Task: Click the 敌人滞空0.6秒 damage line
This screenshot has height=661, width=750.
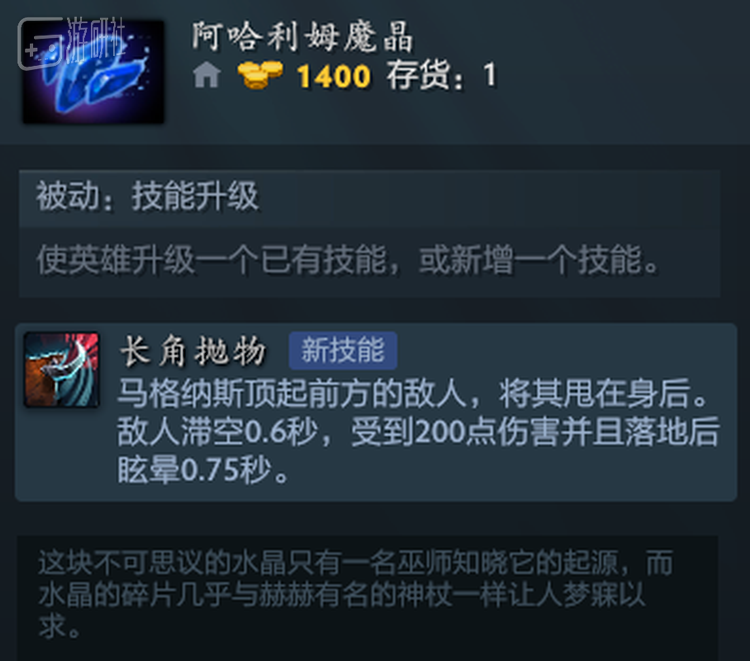Action: pos(418,431)
